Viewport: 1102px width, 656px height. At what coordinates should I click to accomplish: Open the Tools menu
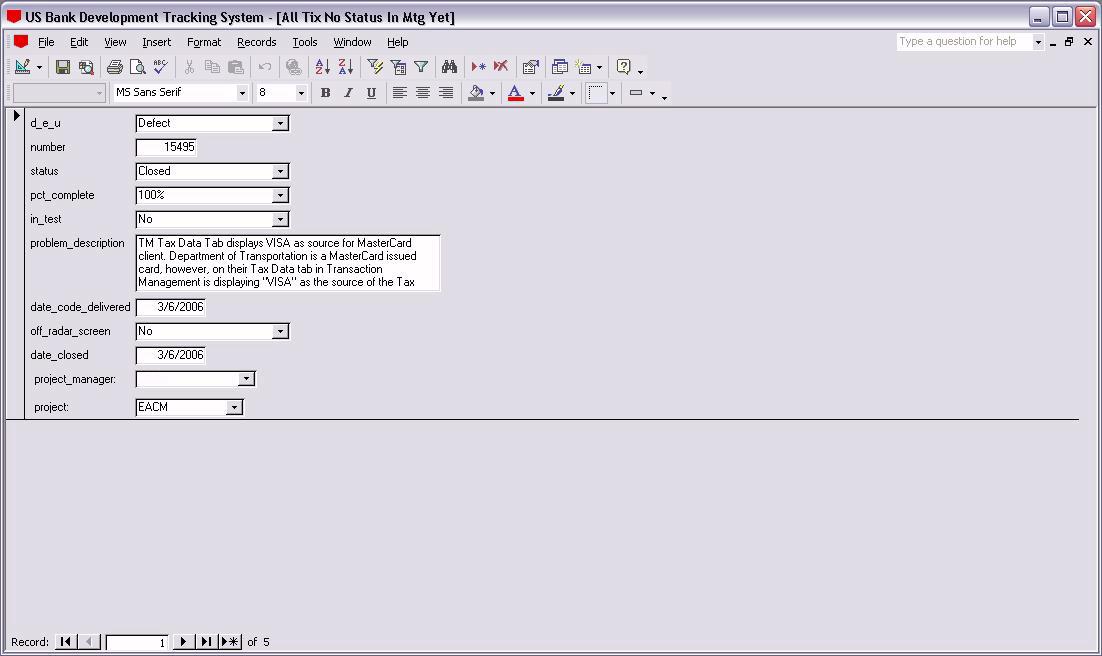pos(304,42)
